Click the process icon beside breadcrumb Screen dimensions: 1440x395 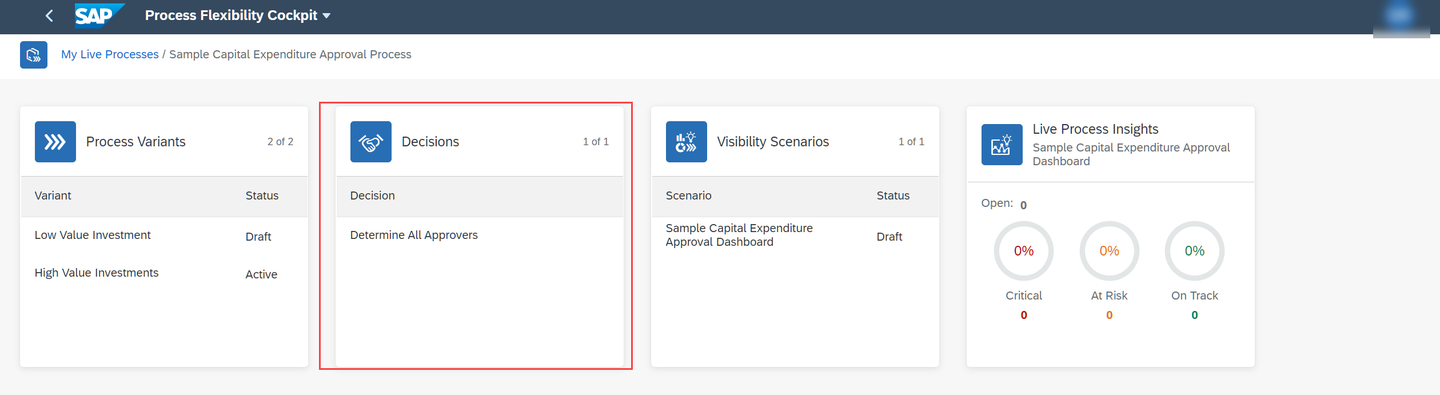pos(34,54)
